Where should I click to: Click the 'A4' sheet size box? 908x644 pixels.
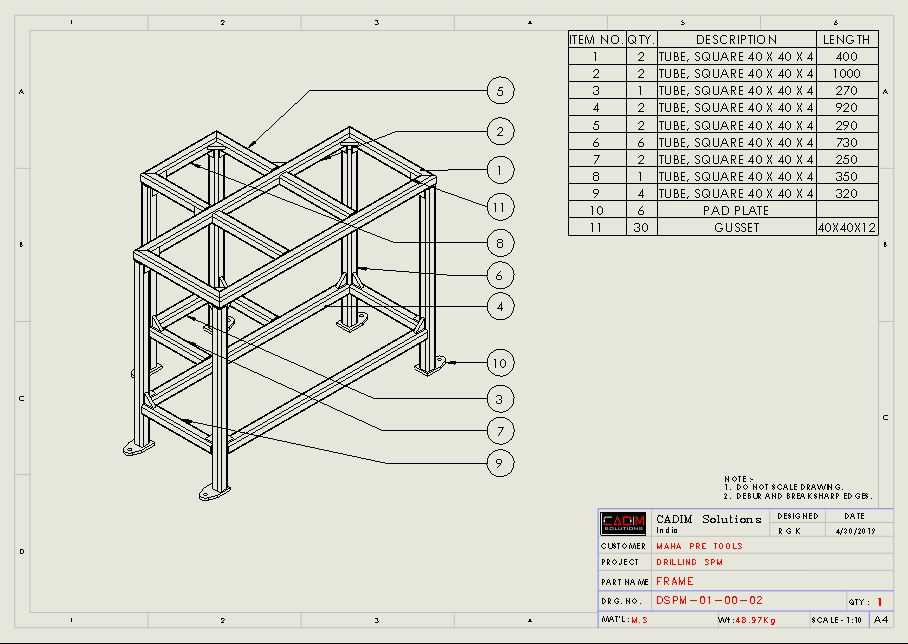[881, 620]
